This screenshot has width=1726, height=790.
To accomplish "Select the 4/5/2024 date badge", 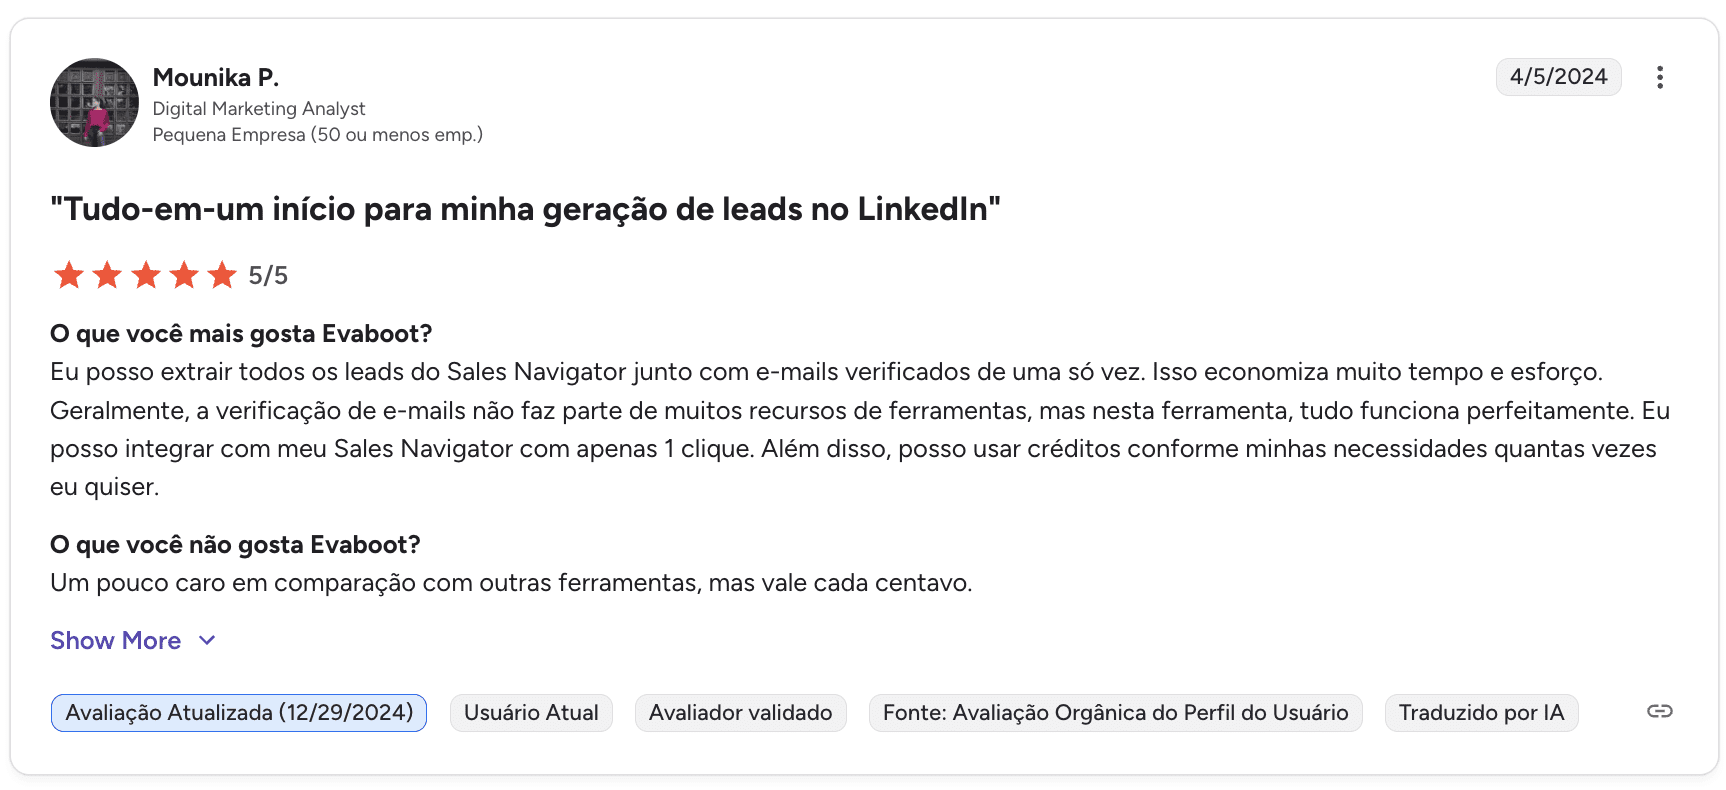I will 1558,77.
